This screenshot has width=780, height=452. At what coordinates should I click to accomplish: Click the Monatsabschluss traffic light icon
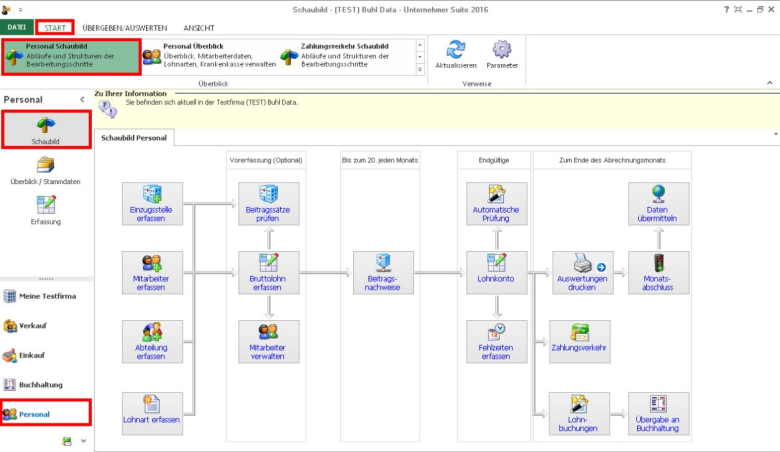click(x=658, y=272)
